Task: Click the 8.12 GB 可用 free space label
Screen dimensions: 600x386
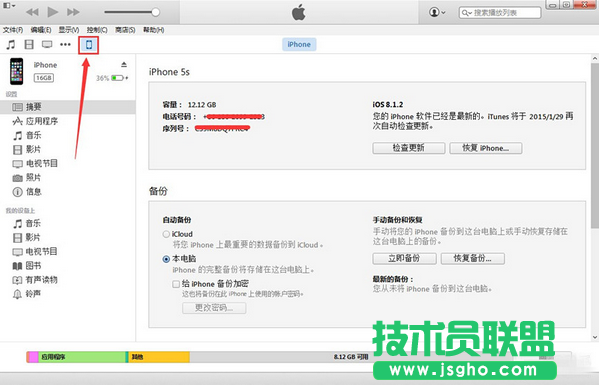Action: pos(351,357)
